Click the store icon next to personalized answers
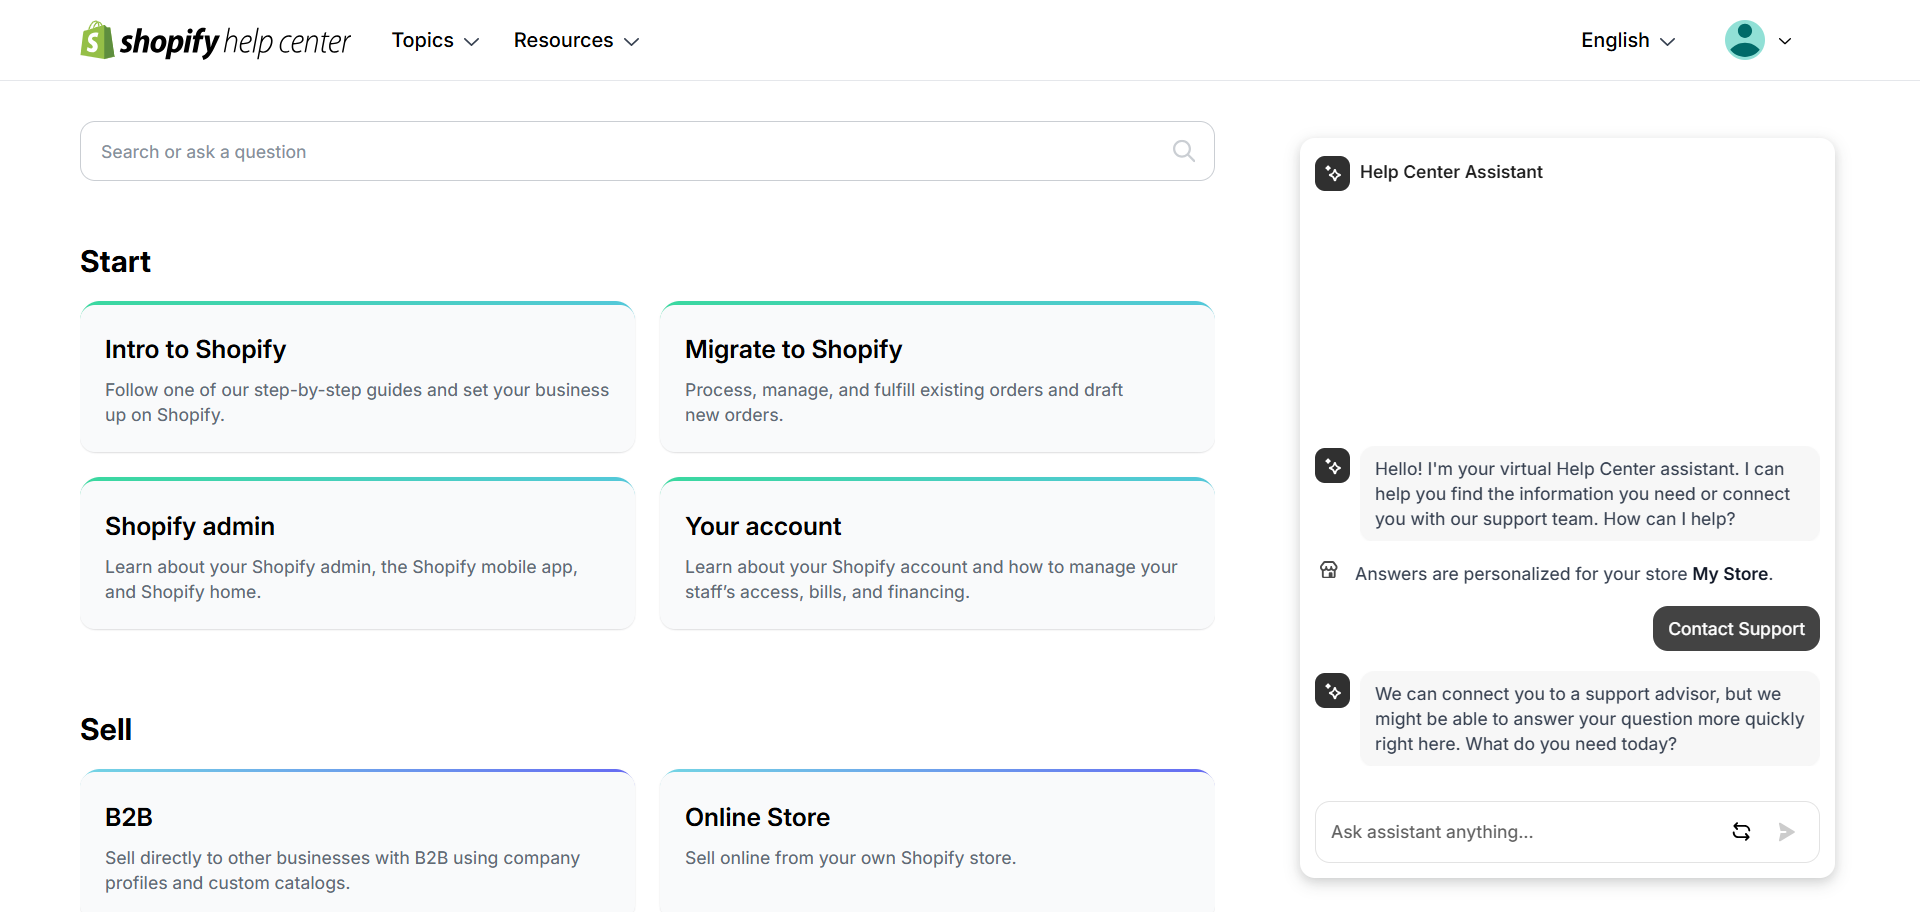The width and height of the screenshot is (1920, 912). pos(1329,570)
